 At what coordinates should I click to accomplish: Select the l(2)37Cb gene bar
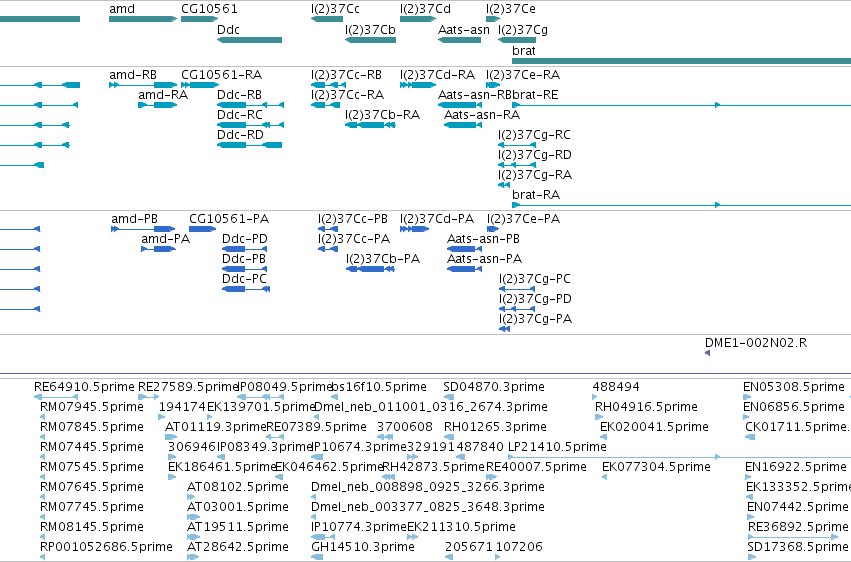(370, 40)
